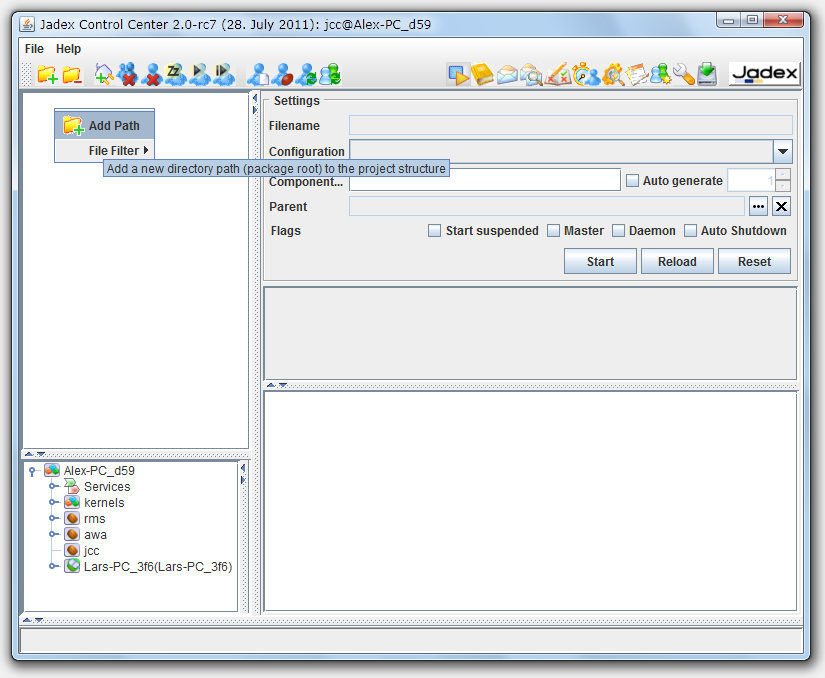The width and height of the screenshot is (825, 678).
Task: Suspend the component using Zz icon
Action: pyautogui.click(x=175, y=73)
